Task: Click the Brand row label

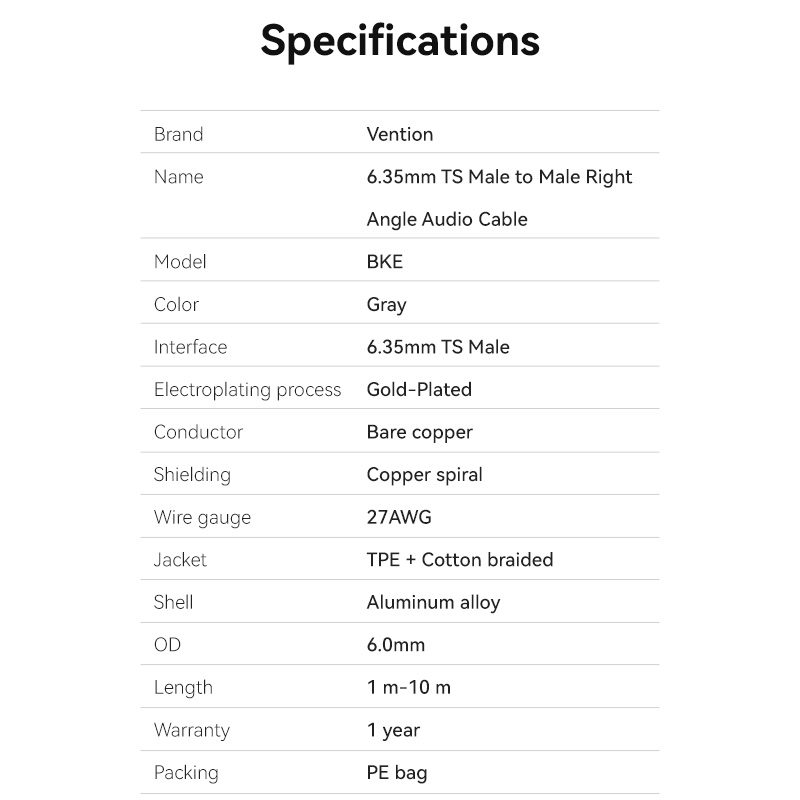Action: [x=178, y=134]
